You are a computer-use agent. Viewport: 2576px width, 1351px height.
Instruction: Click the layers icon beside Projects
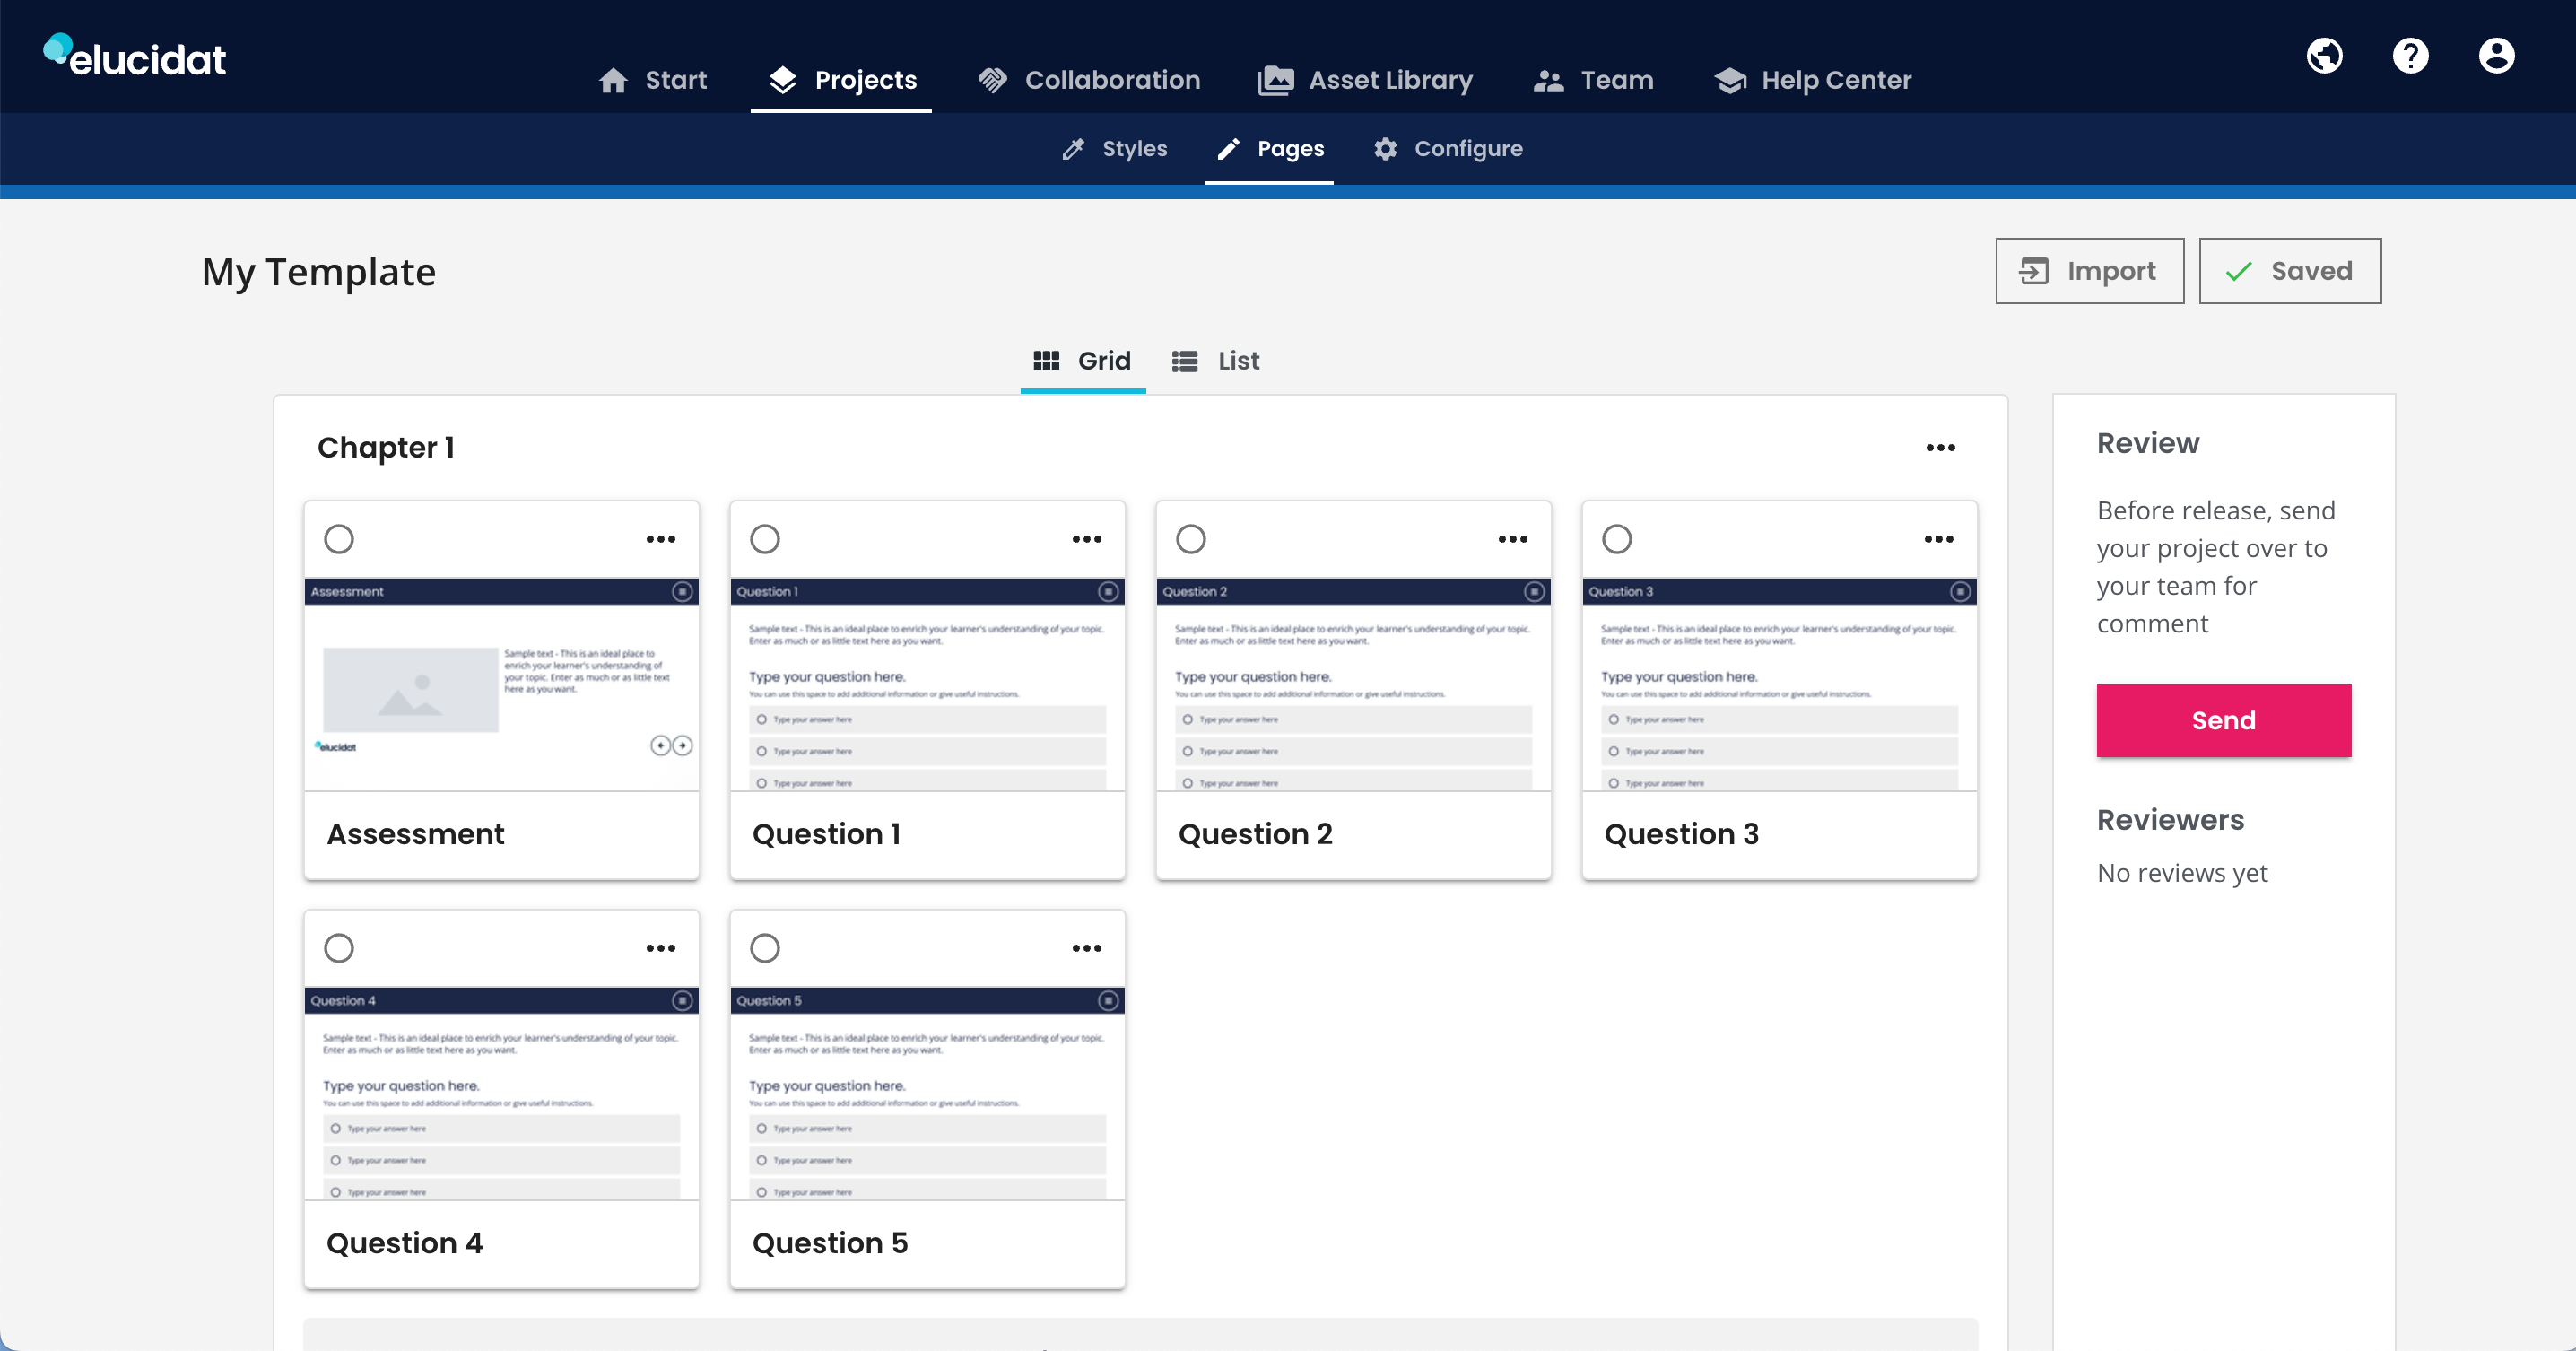click(783, 80)
